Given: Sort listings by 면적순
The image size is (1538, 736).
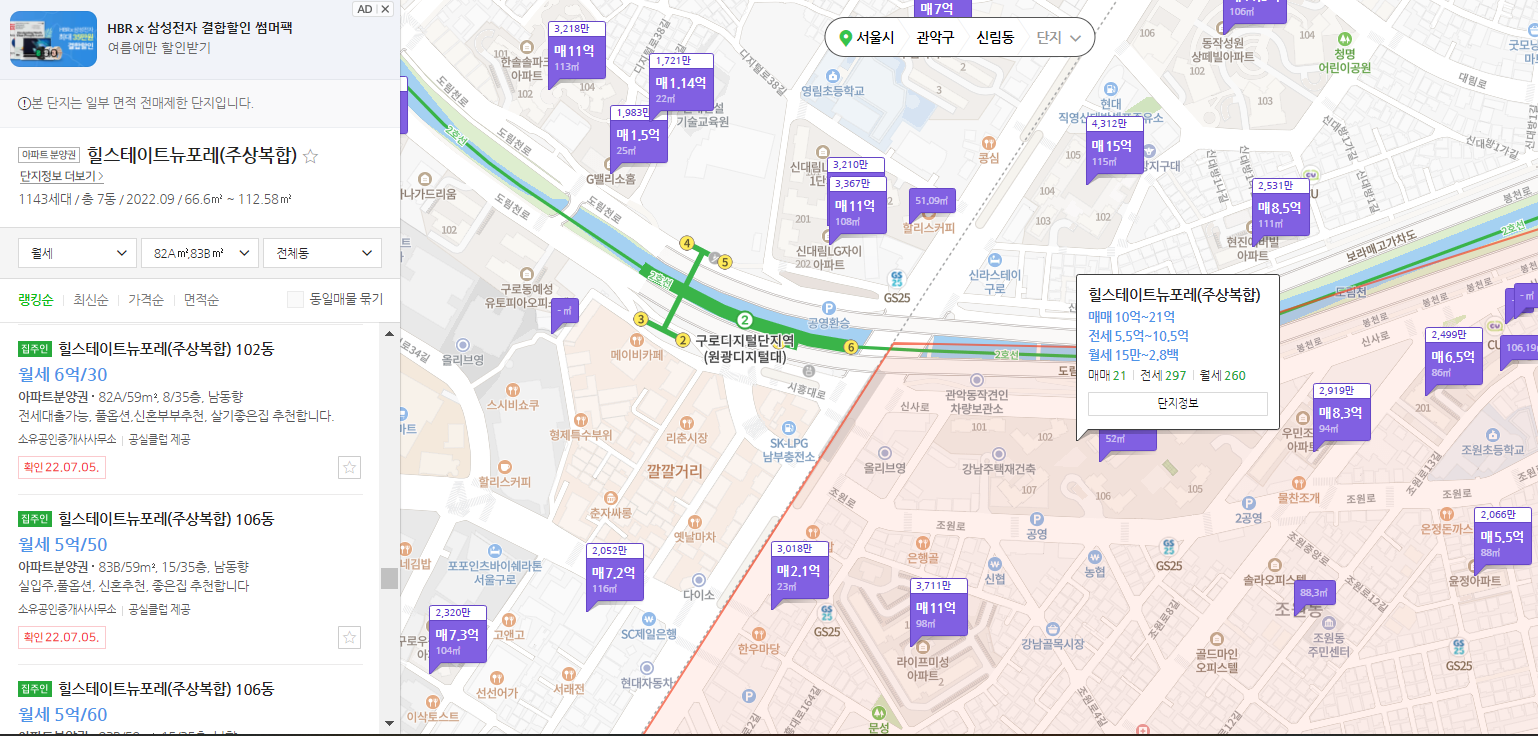Looking at the screenshot, I should [201, 299].
